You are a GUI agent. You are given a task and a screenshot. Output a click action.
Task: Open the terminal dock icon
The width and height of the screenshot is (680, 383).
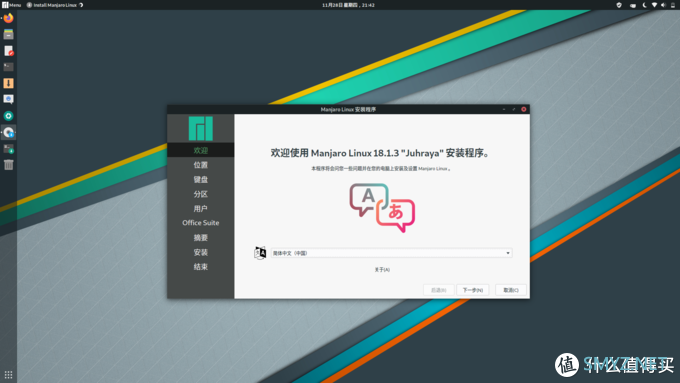coord(8,67)
